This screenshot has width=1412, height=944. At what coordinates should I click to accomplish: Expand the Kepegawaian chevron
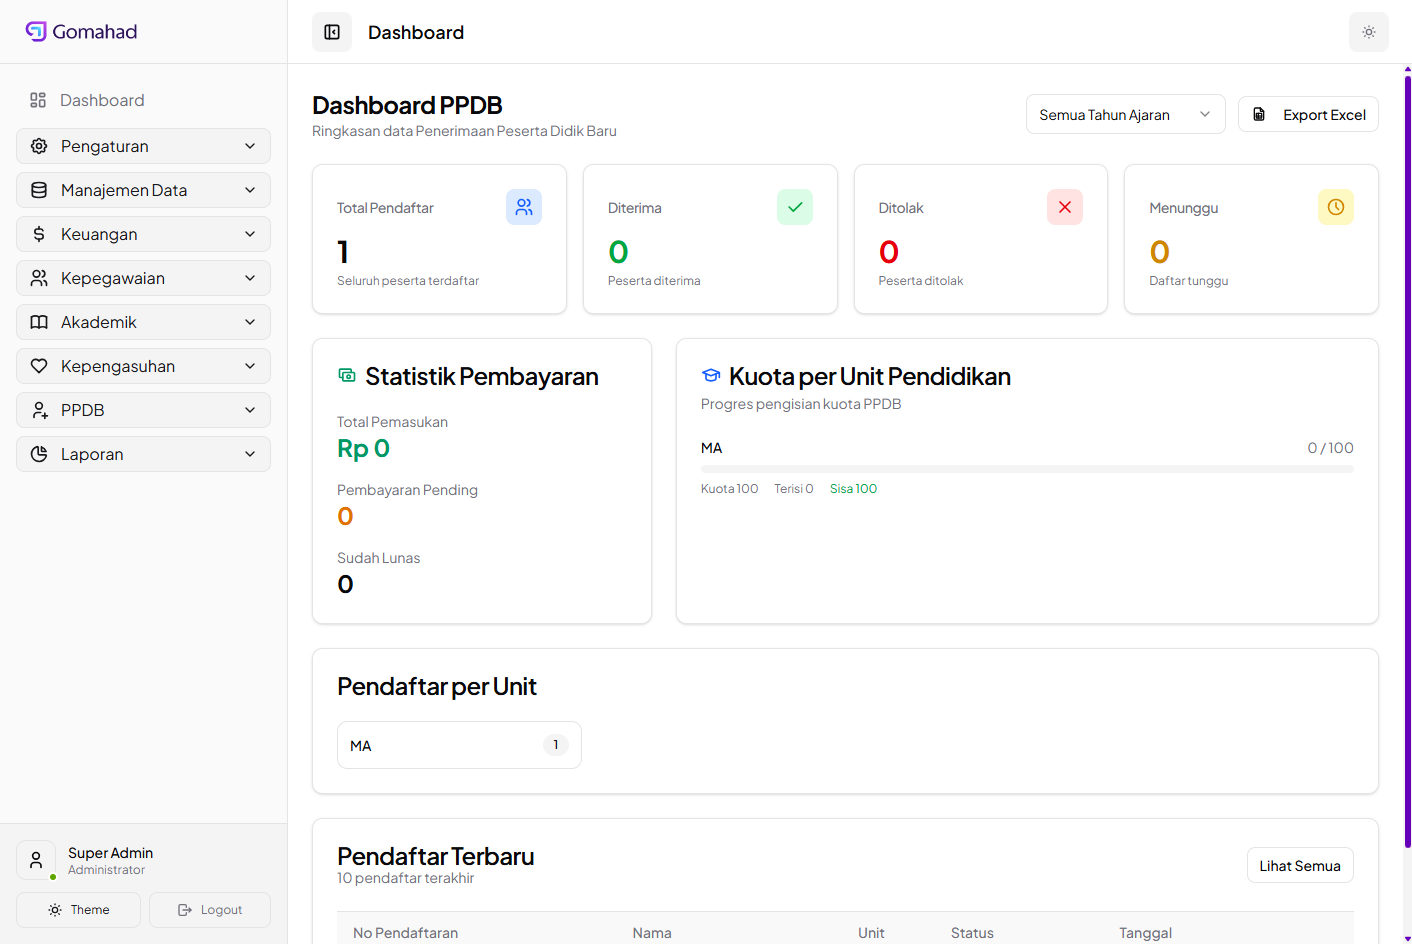coord(250,278)
